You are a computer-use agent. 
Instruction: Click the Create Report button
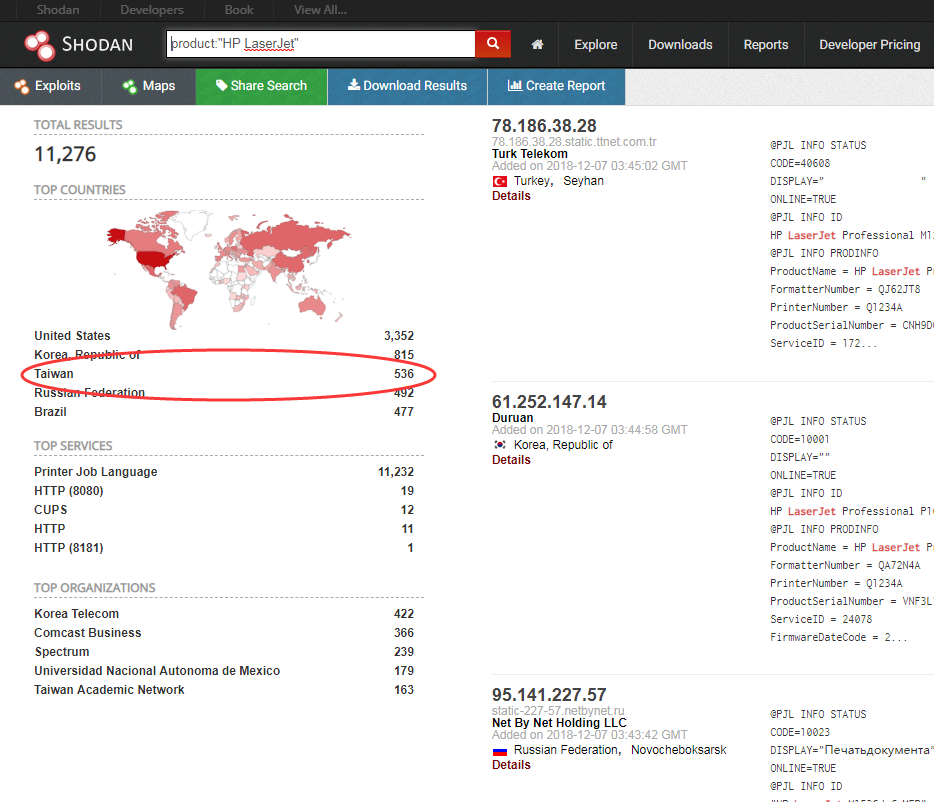pyautogui.click(x=556, y=86)
